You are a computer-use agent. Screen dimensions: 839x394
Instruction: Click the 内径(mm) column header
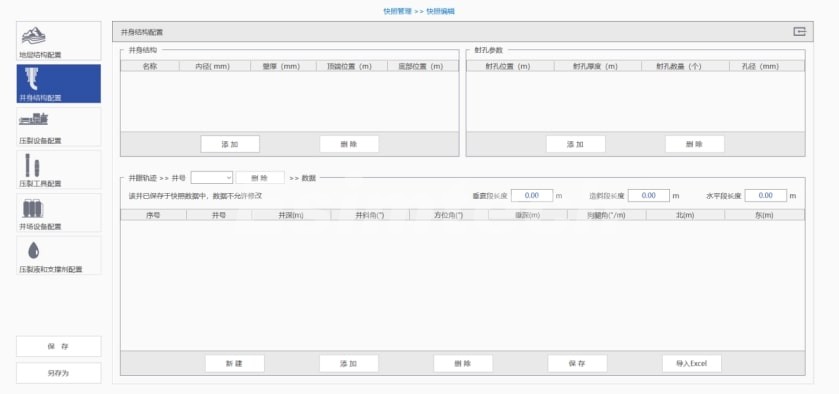tap(215, 66)
